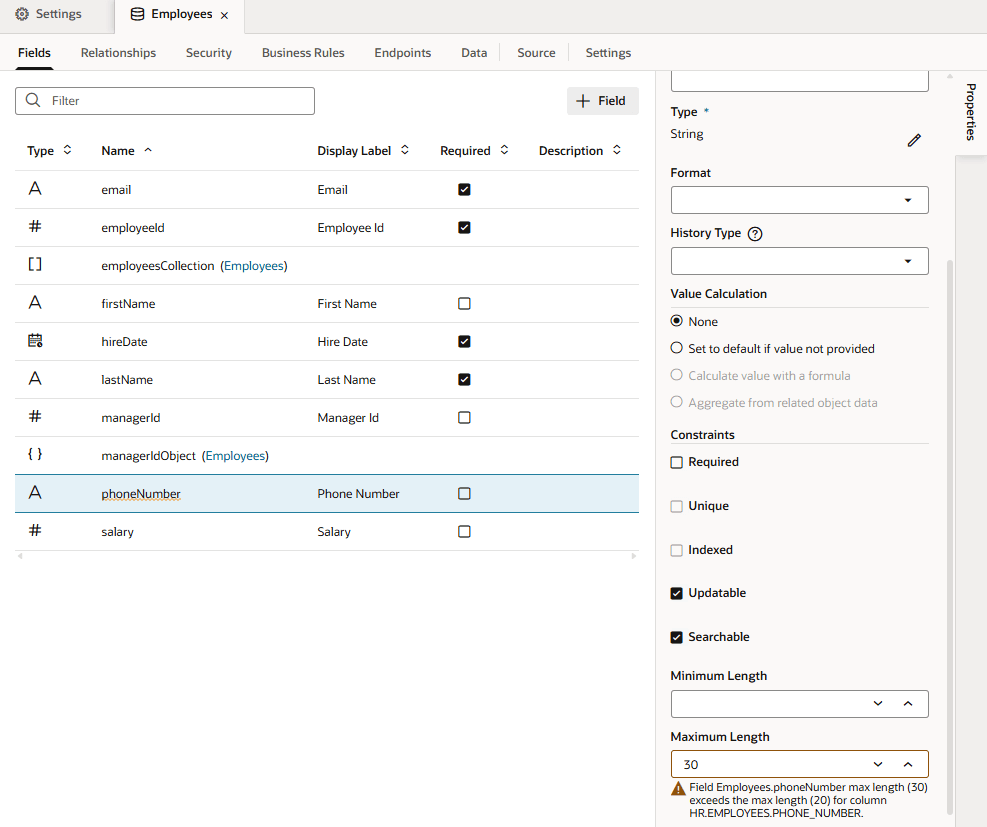Sort by Required column arrows
987x827 pixels.
tap(504, 150)
